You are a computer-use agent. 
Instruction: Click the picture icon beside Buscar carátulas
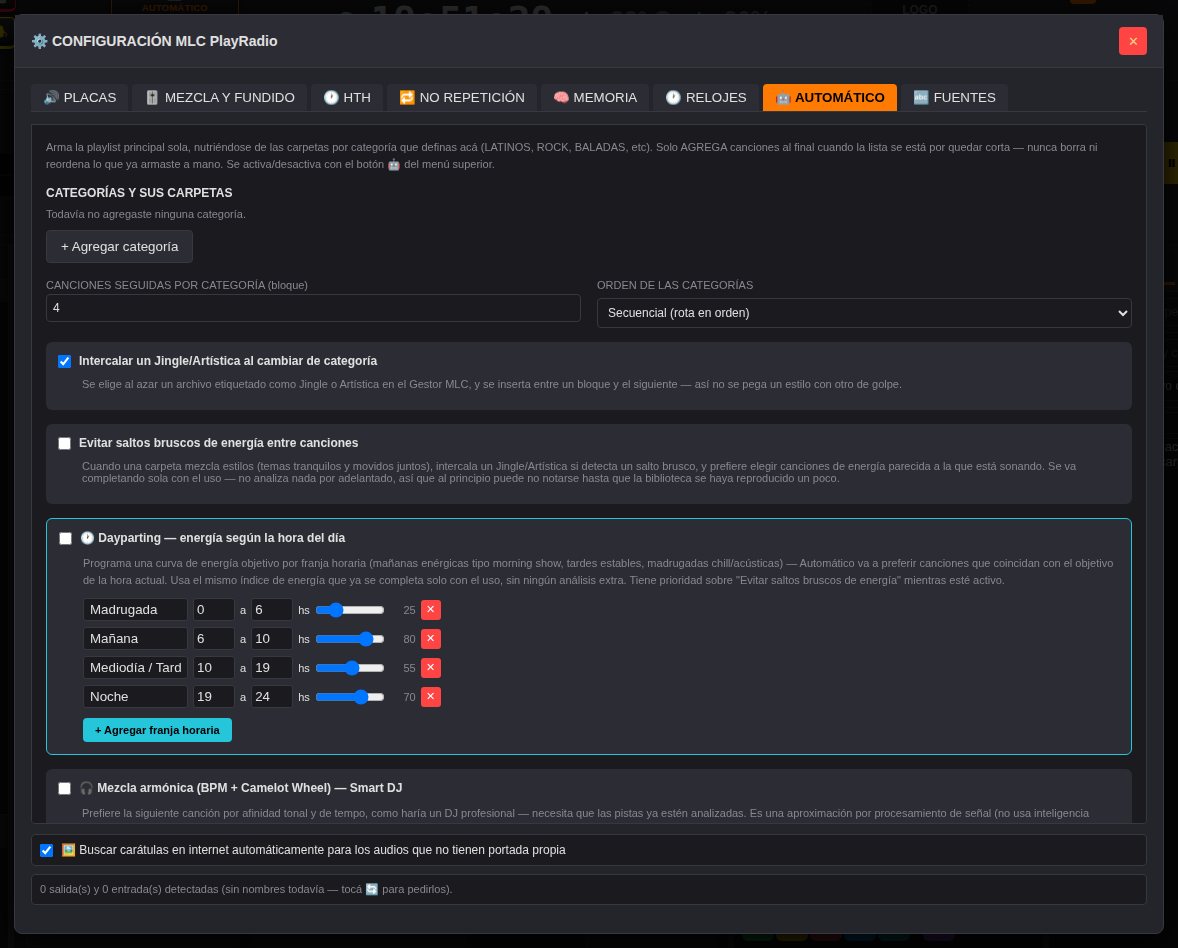68,850
